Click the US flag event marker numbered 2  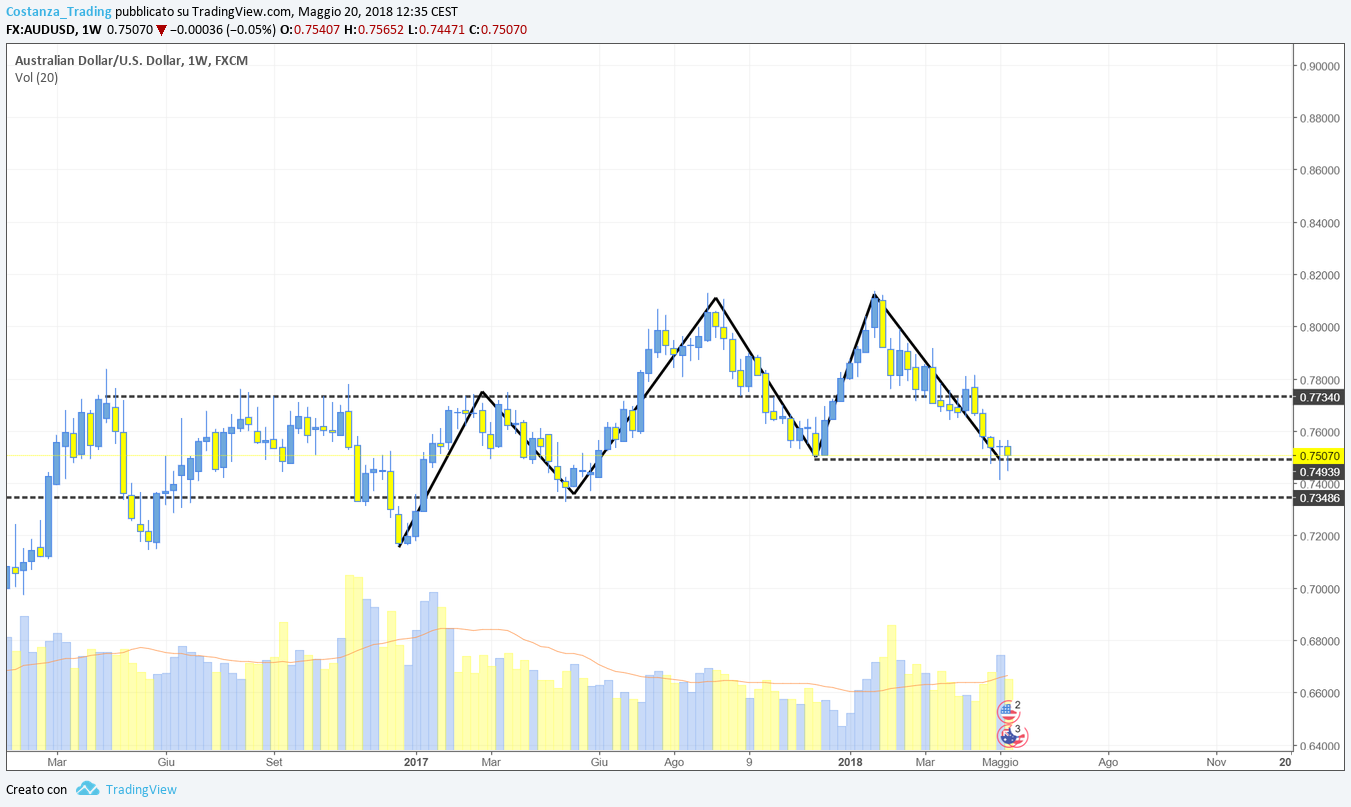coord(1007,711)
